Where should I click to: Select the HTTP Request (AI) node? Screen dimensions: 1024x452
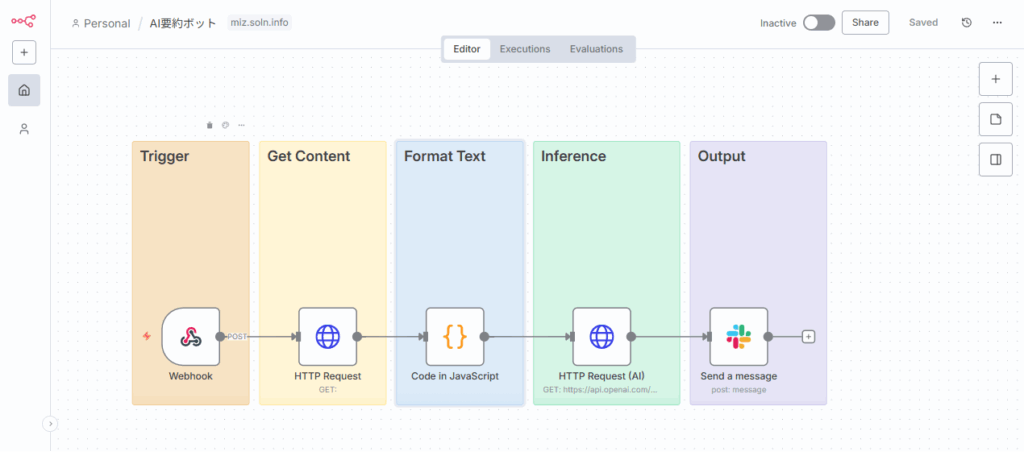coord(601,337)
